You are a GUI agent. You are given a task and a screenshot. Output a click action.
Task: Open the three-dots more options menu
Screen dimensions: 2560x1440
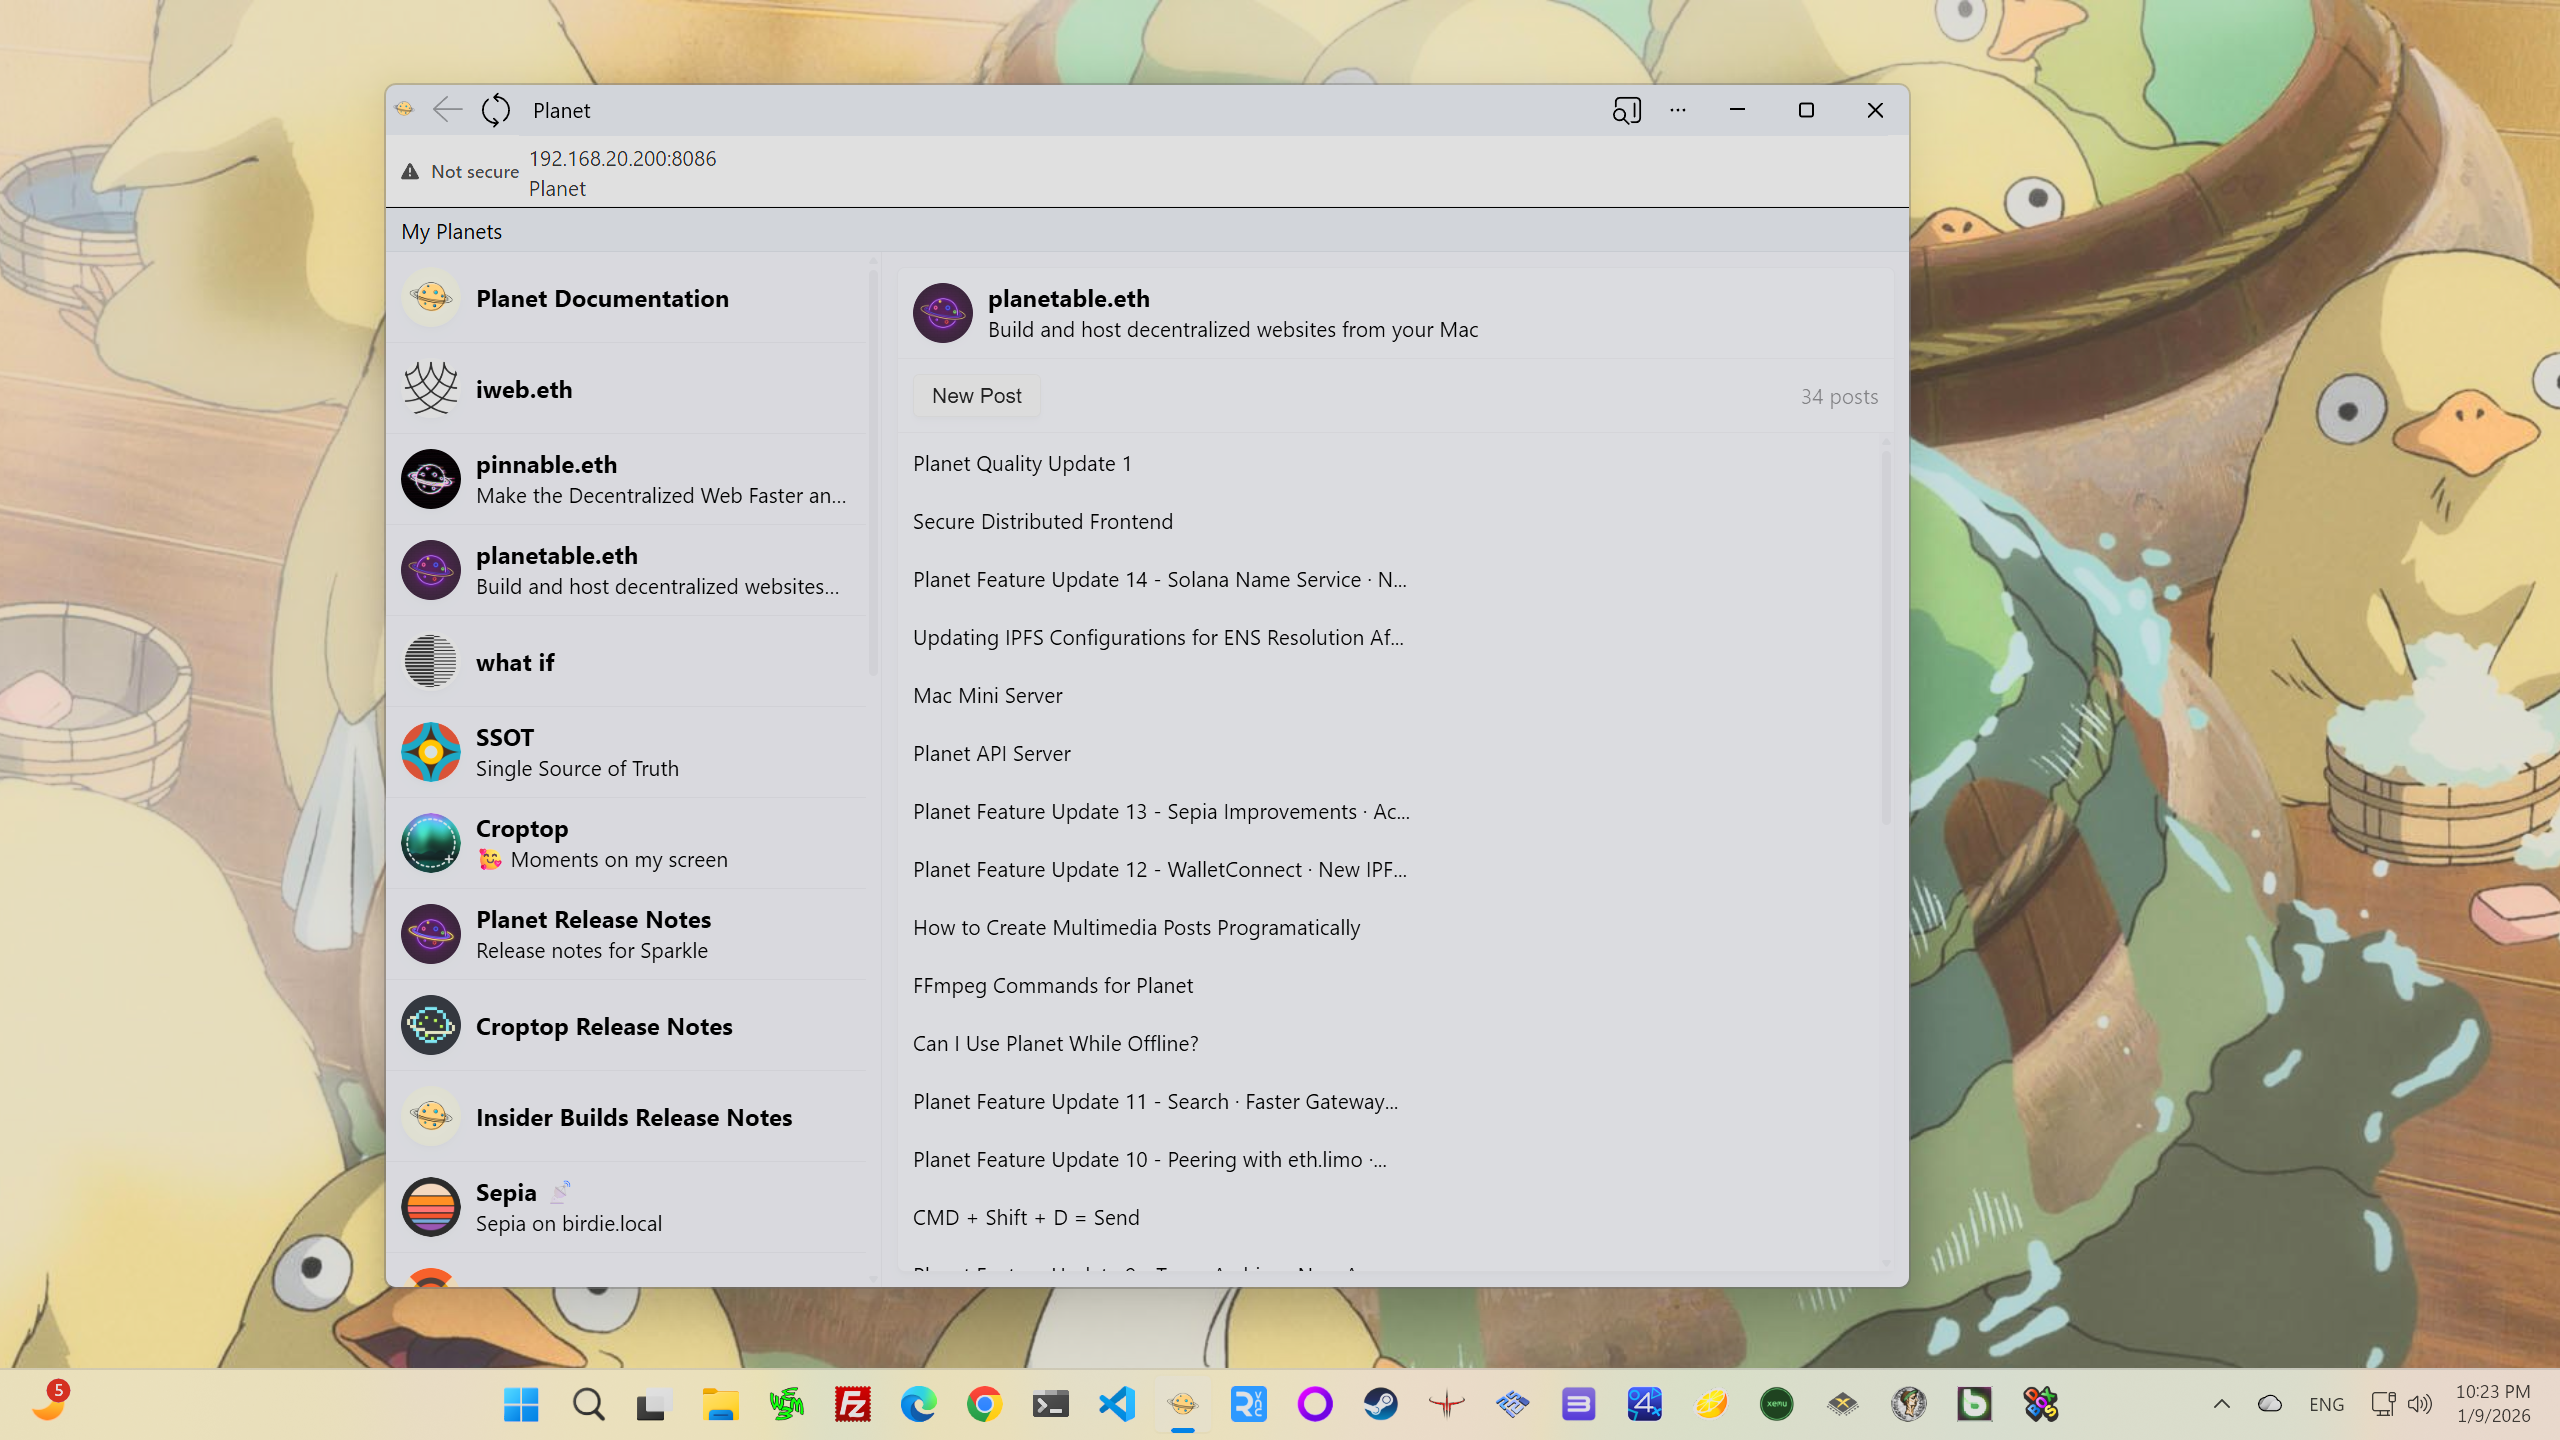(1677, 110)
